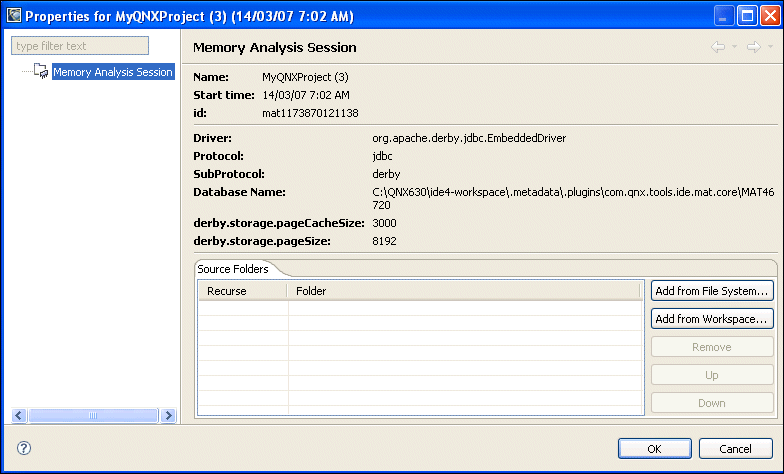The height and width of the screenshot is (474, 784).
Task: Dismiss the dialog with Cancel
Action: coord(735,448)
